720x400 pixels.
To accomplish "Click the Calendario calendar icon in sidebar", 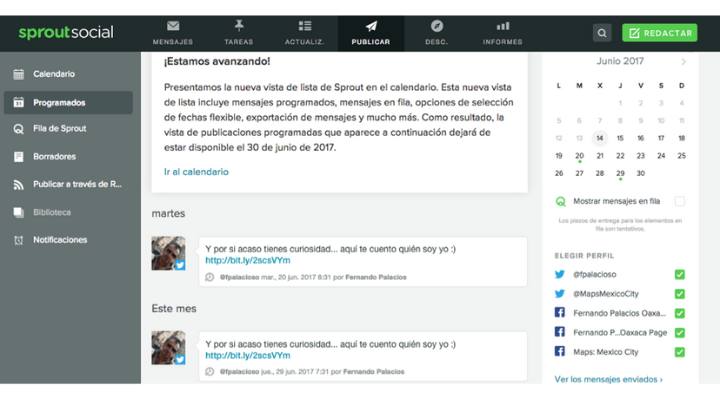I will [x=18, y=74].
